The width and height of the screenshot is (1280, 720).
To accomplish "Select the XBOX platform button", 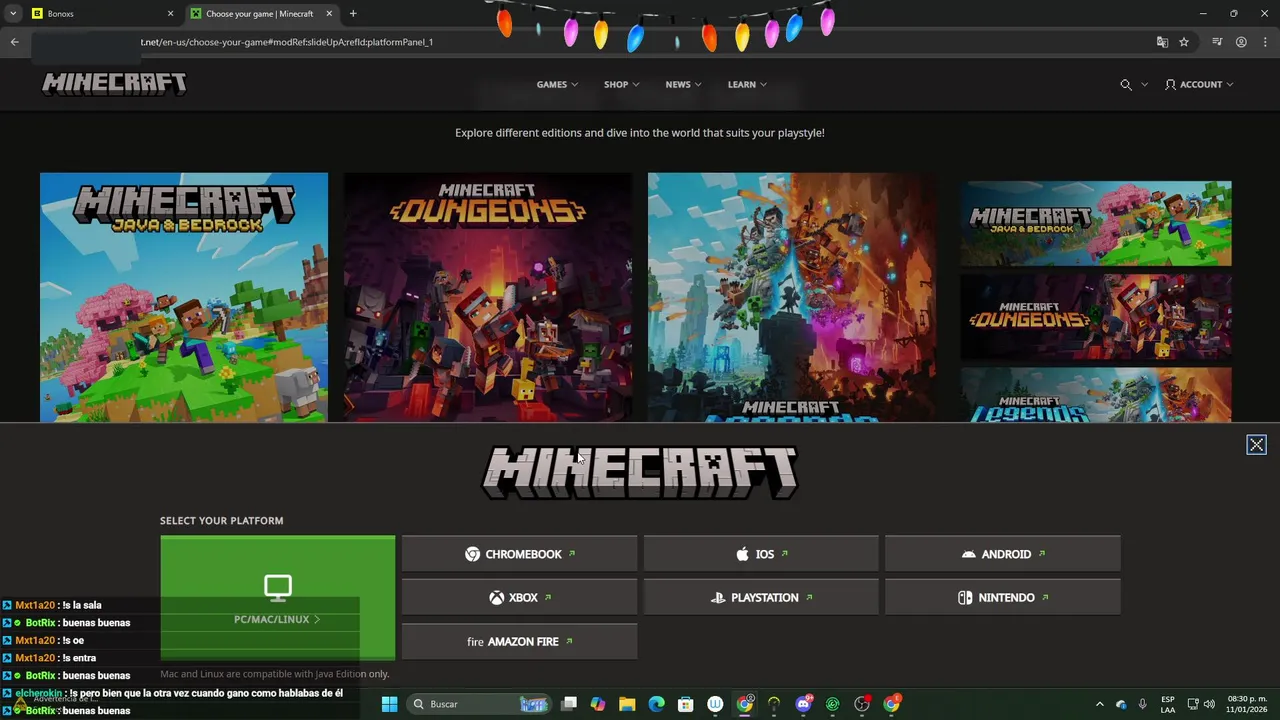I will coord(519,598).
